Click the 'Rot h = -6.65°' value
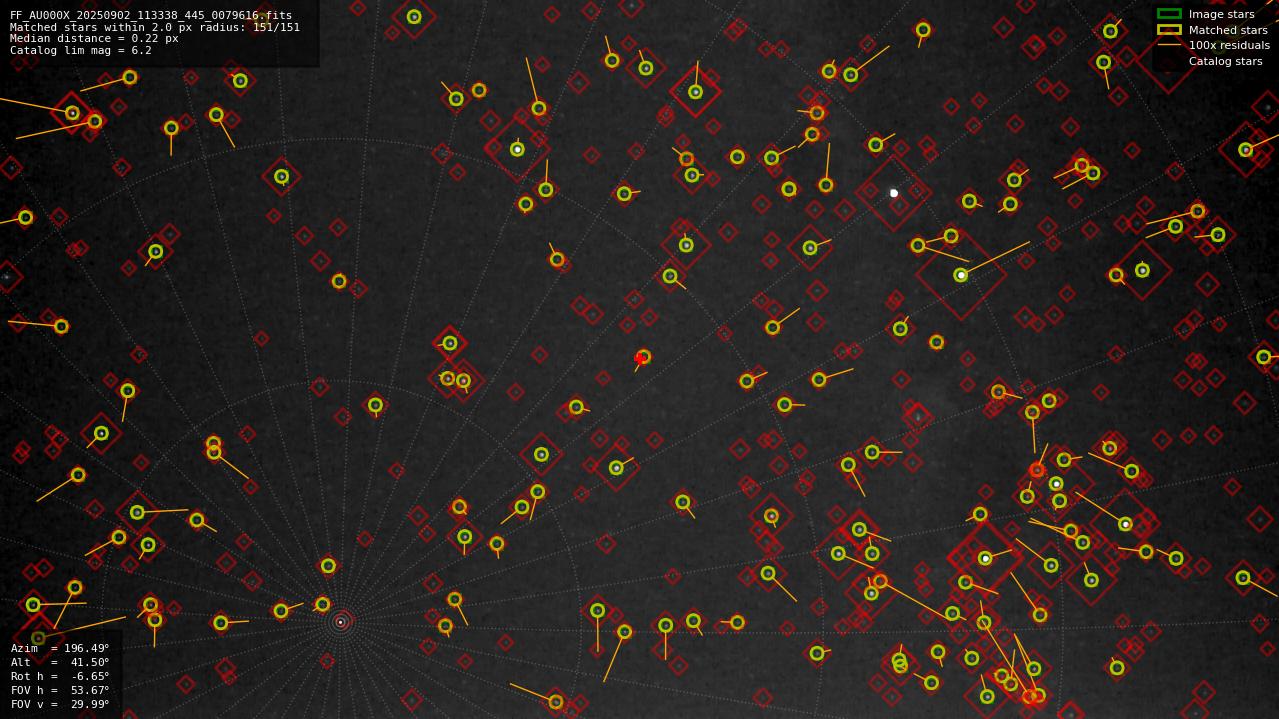Screen dimensions: 1279x719 60,677
